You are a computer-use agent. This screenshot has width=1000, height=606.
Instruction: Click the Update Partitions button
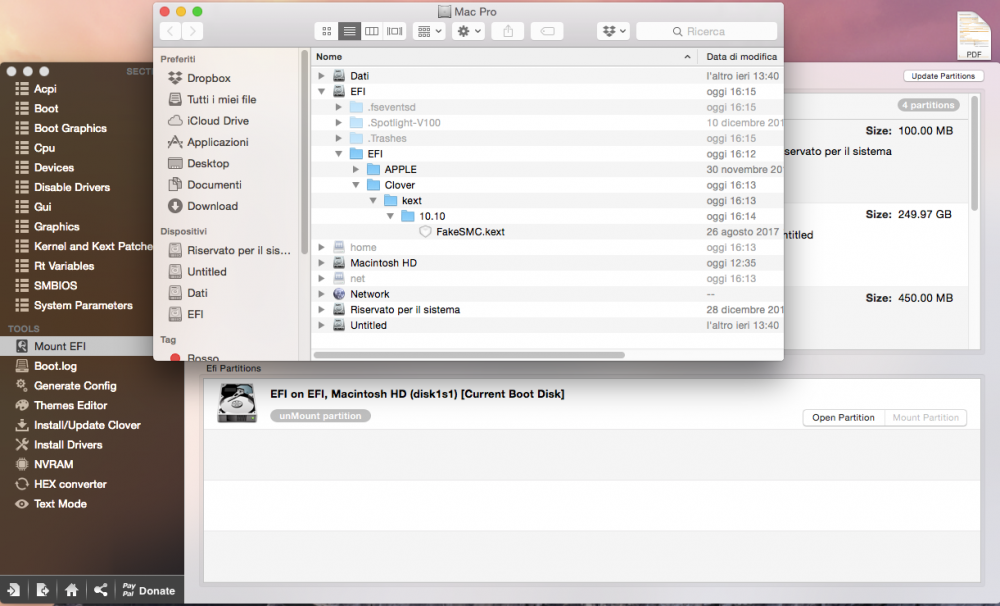(943, 76)
